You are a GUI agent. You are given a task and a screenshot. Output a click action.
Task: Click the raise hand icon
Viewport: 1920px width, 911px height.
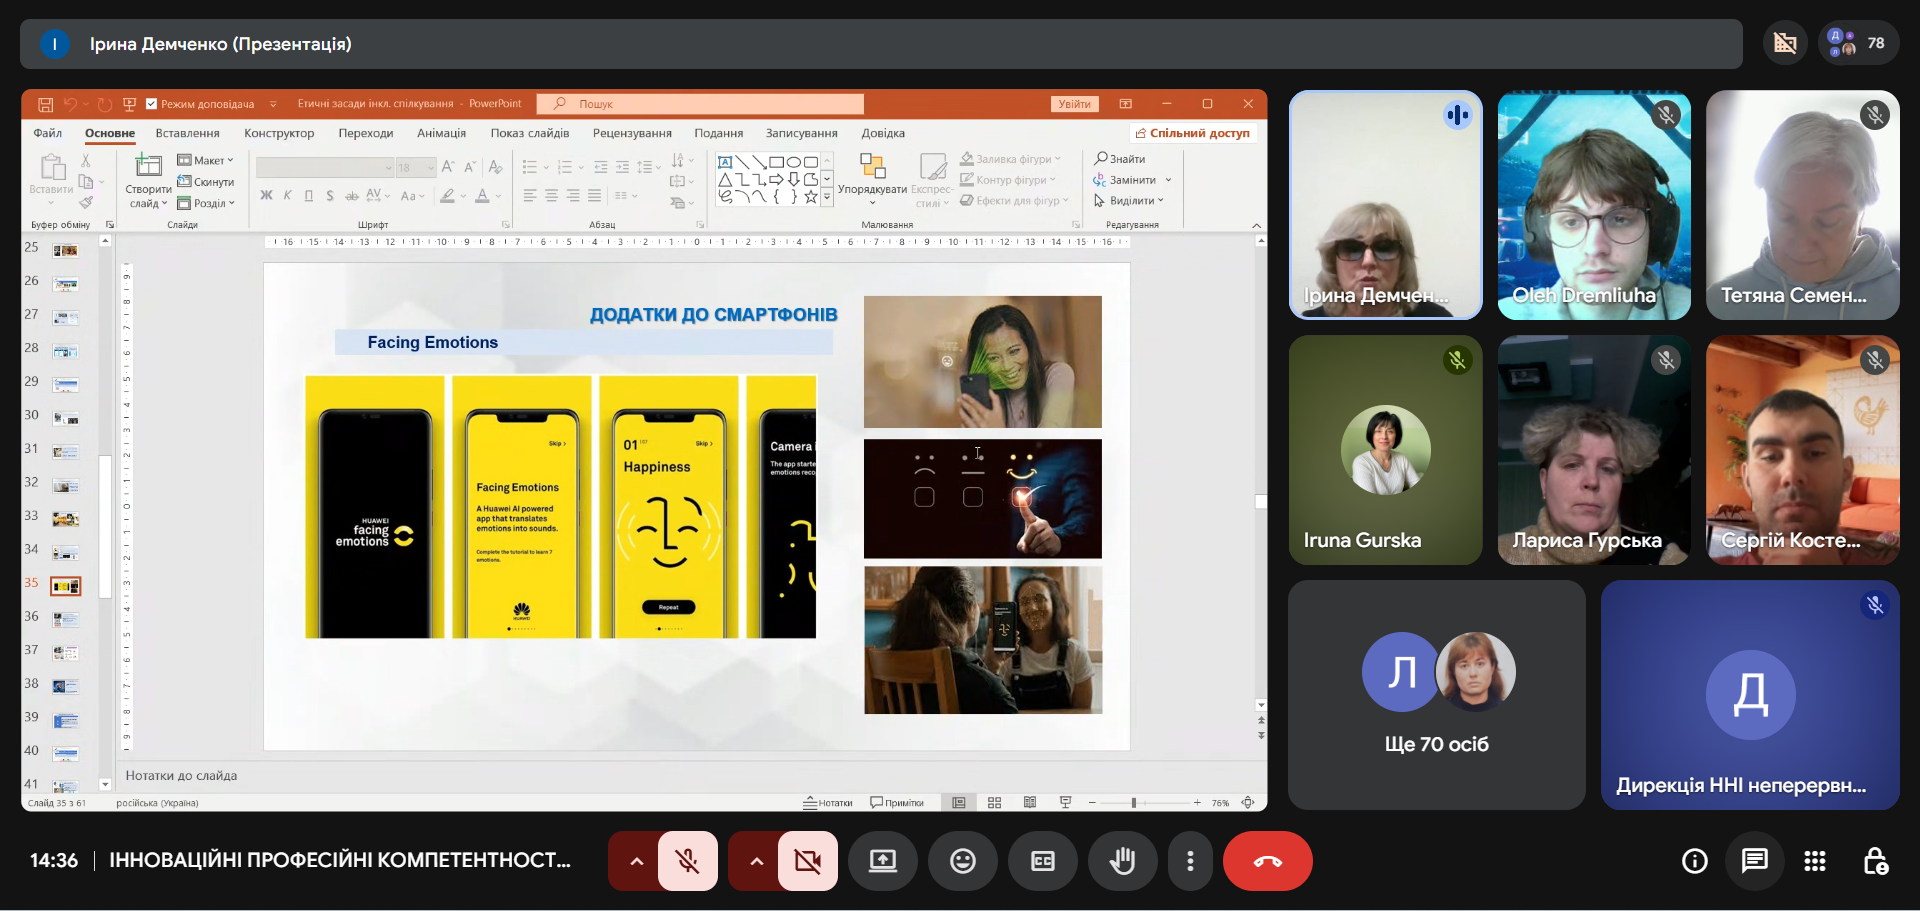tap(1122, 861)
